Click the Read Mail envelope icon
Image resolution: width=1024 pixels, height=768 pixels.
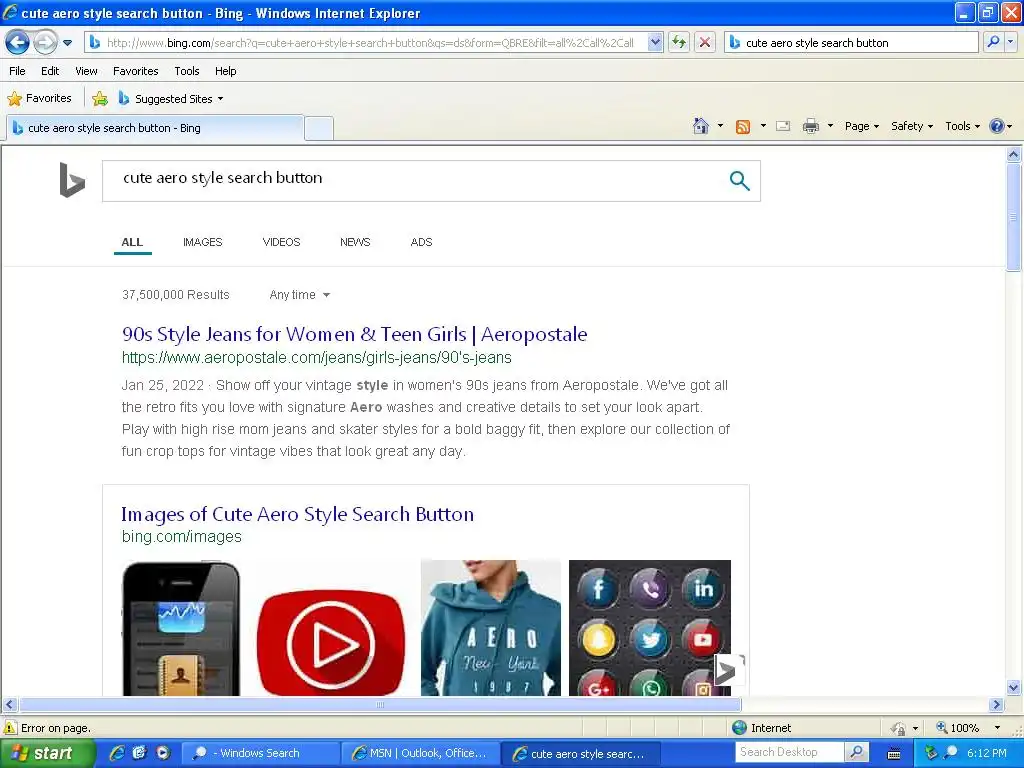tap(783, 126)
